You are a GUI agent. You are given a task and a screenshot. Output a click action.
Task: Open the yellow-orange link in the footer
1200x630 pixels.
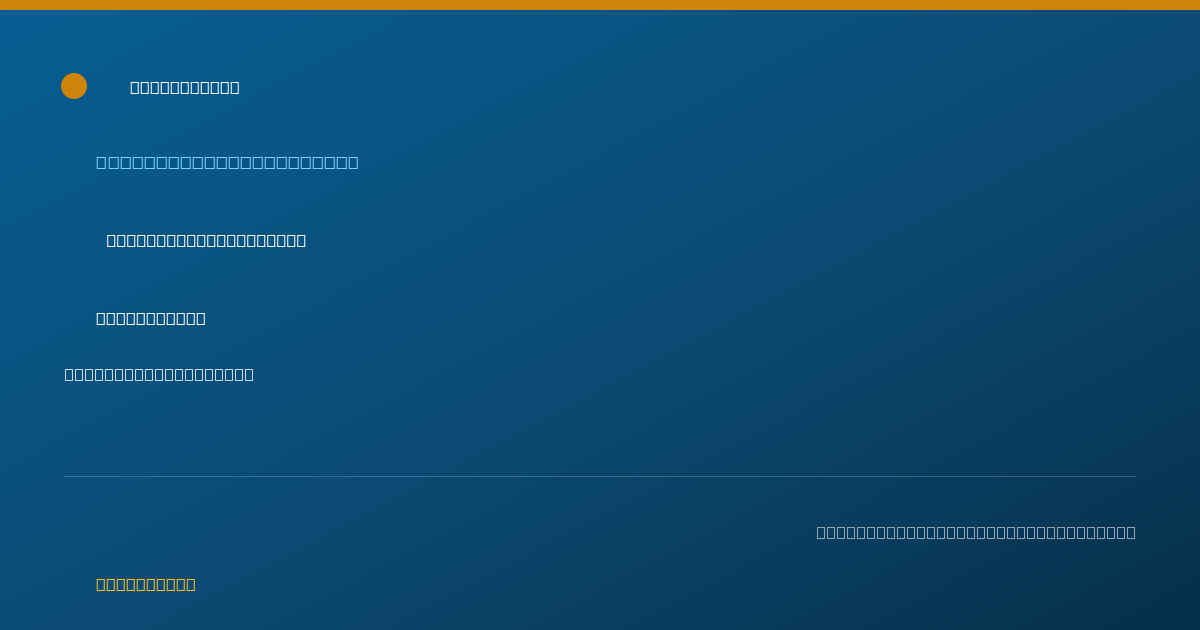(146, 584)
